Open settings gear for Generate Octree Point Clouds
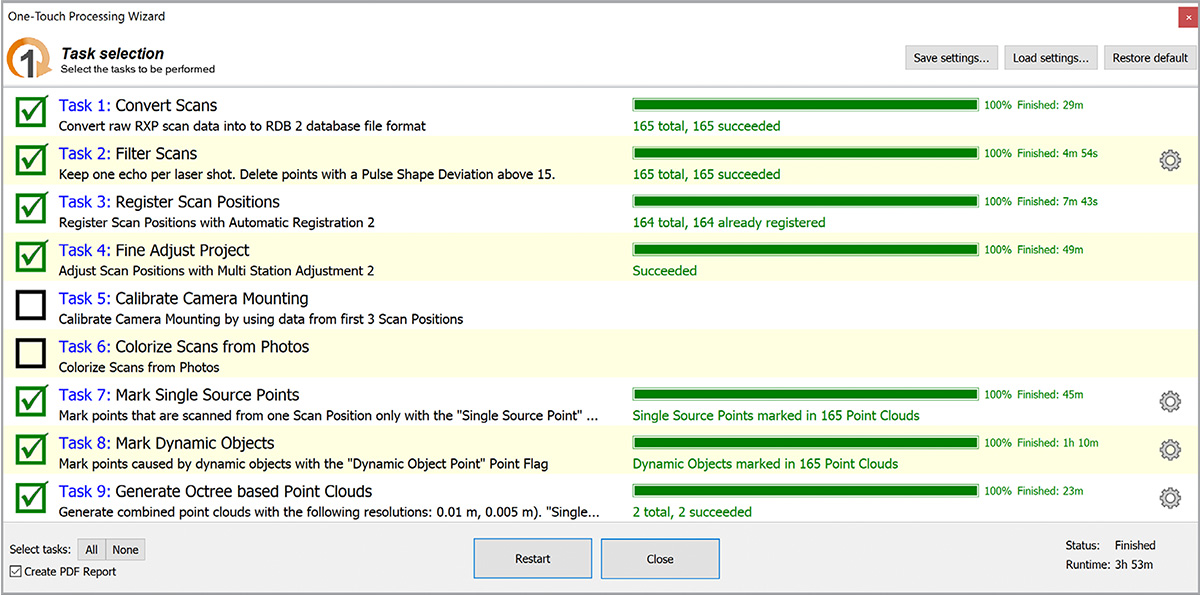1200x595 pixels. [x=1169, y=498]
